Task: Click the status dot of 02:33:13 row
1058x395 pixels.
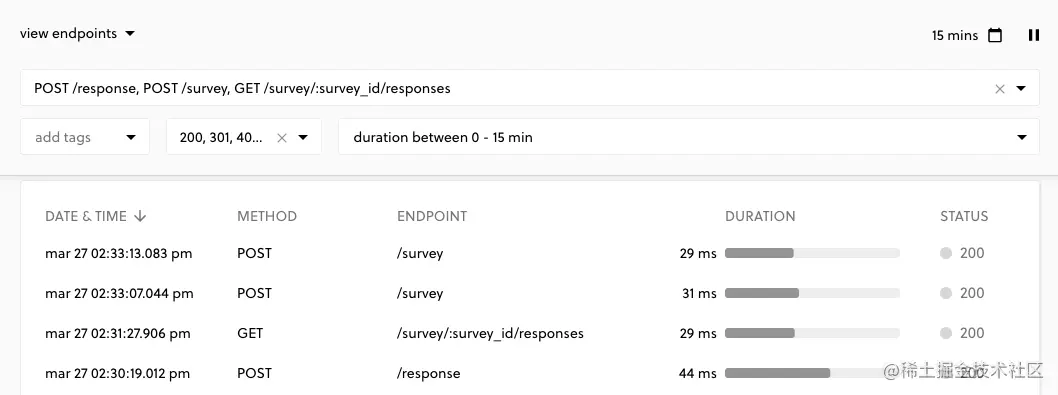Action: click(945, 253)
